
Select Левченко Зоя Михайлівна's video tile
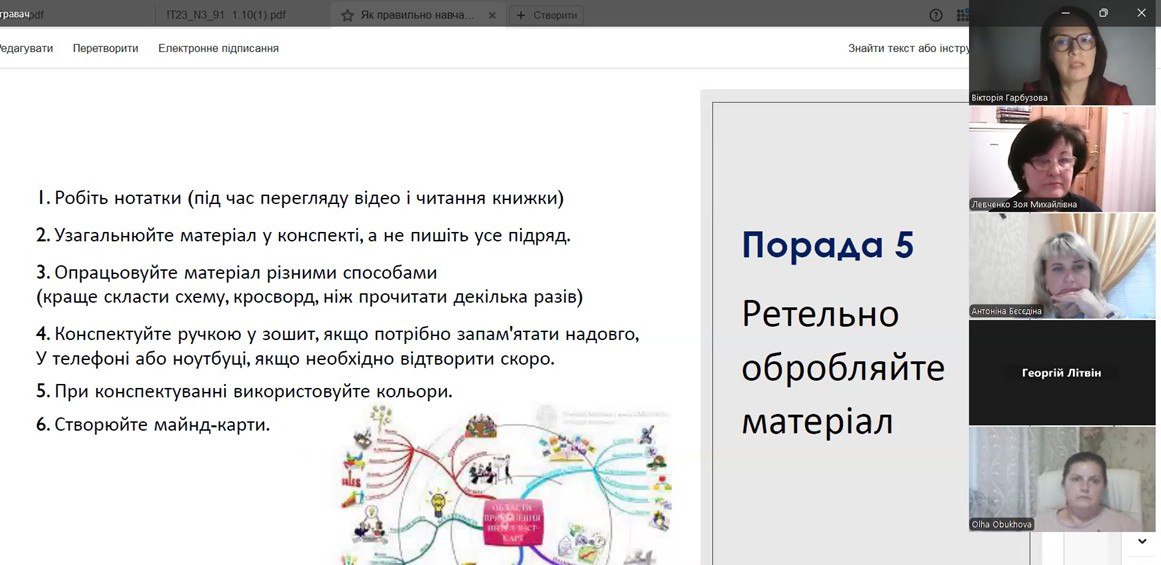pyautogui.click(x=1062, y=158)
